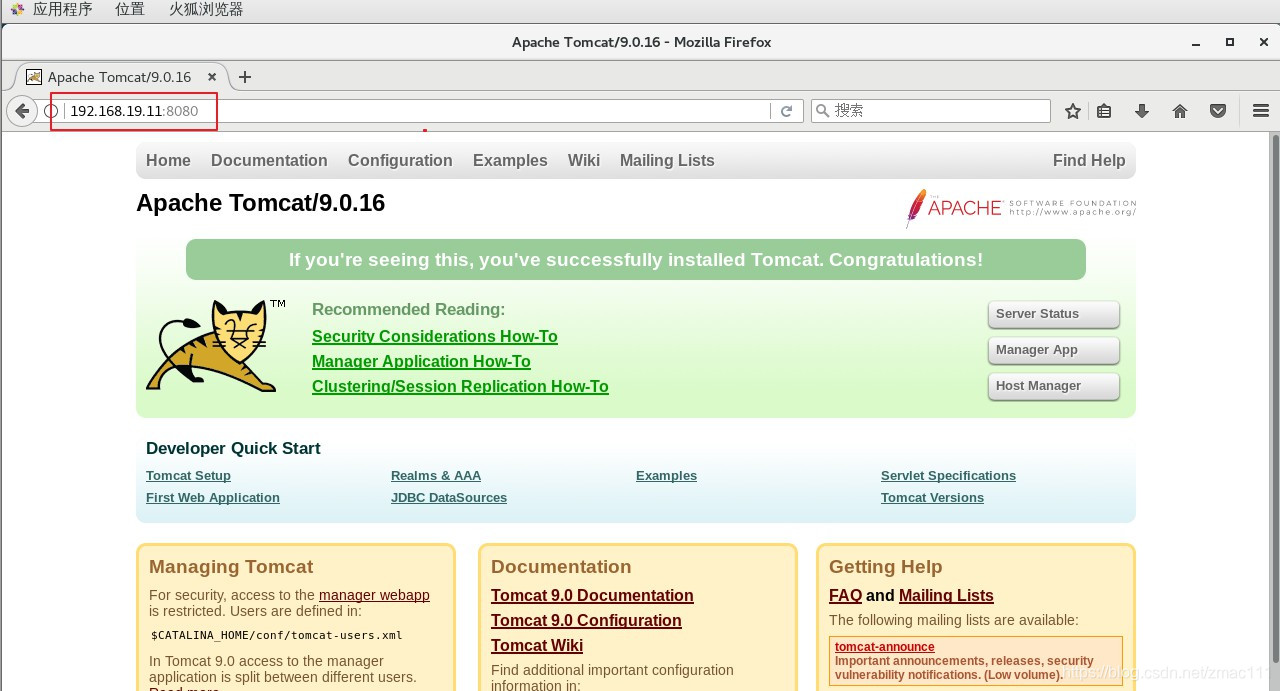Click the $CATALINA_HOME/conf/tomcat-users.xml path text
This screenshot has height=691, width=1280.
coord(276,635)
